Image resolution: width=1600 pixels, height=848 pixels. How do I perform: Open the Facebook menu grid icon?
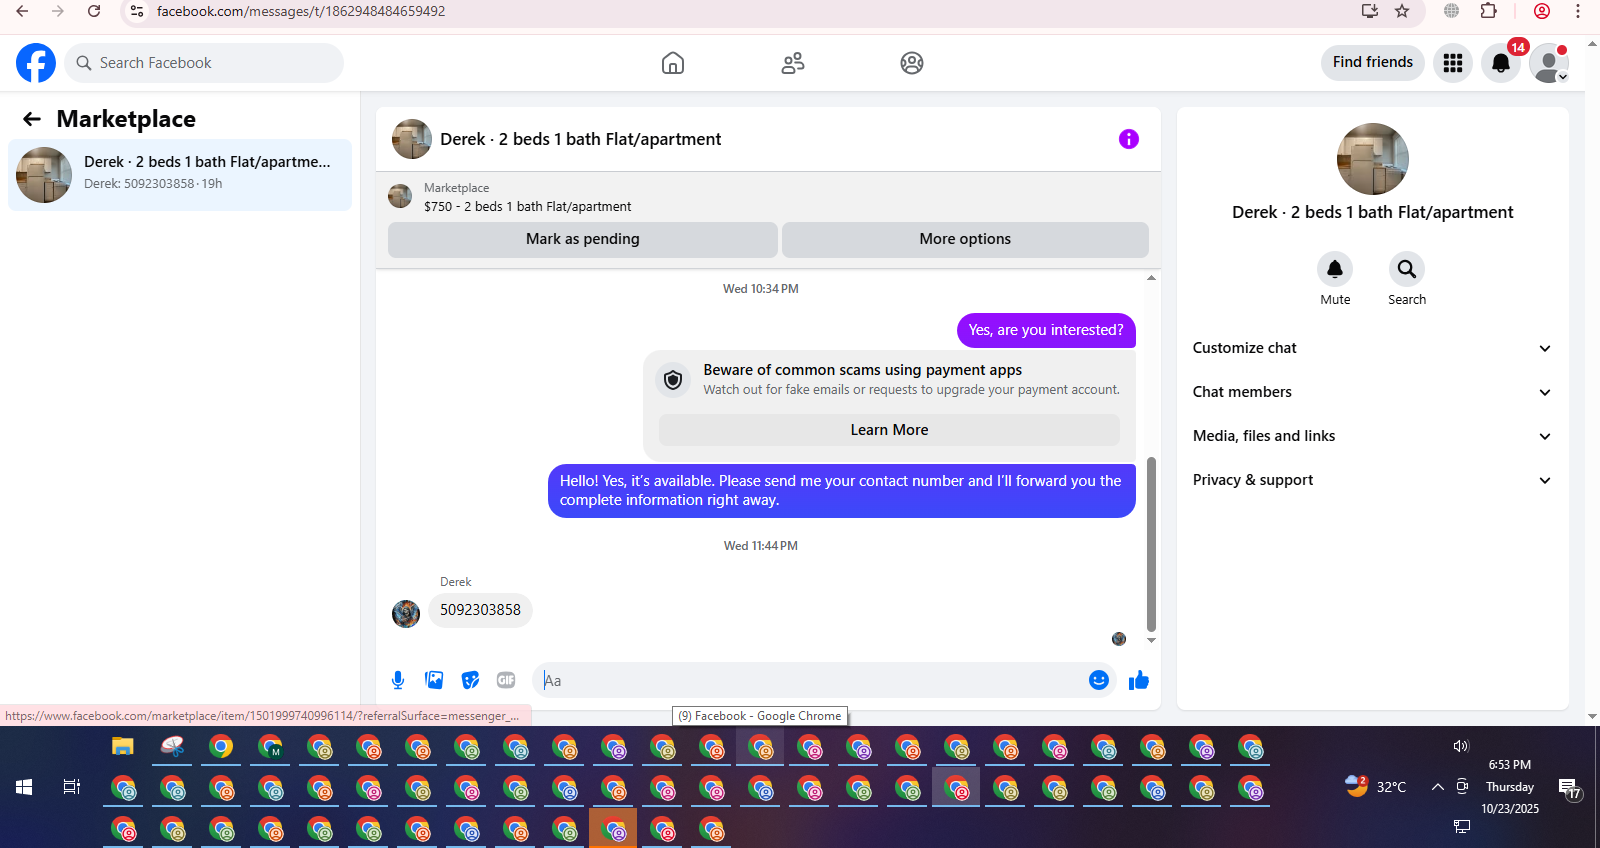(1453, 63)
